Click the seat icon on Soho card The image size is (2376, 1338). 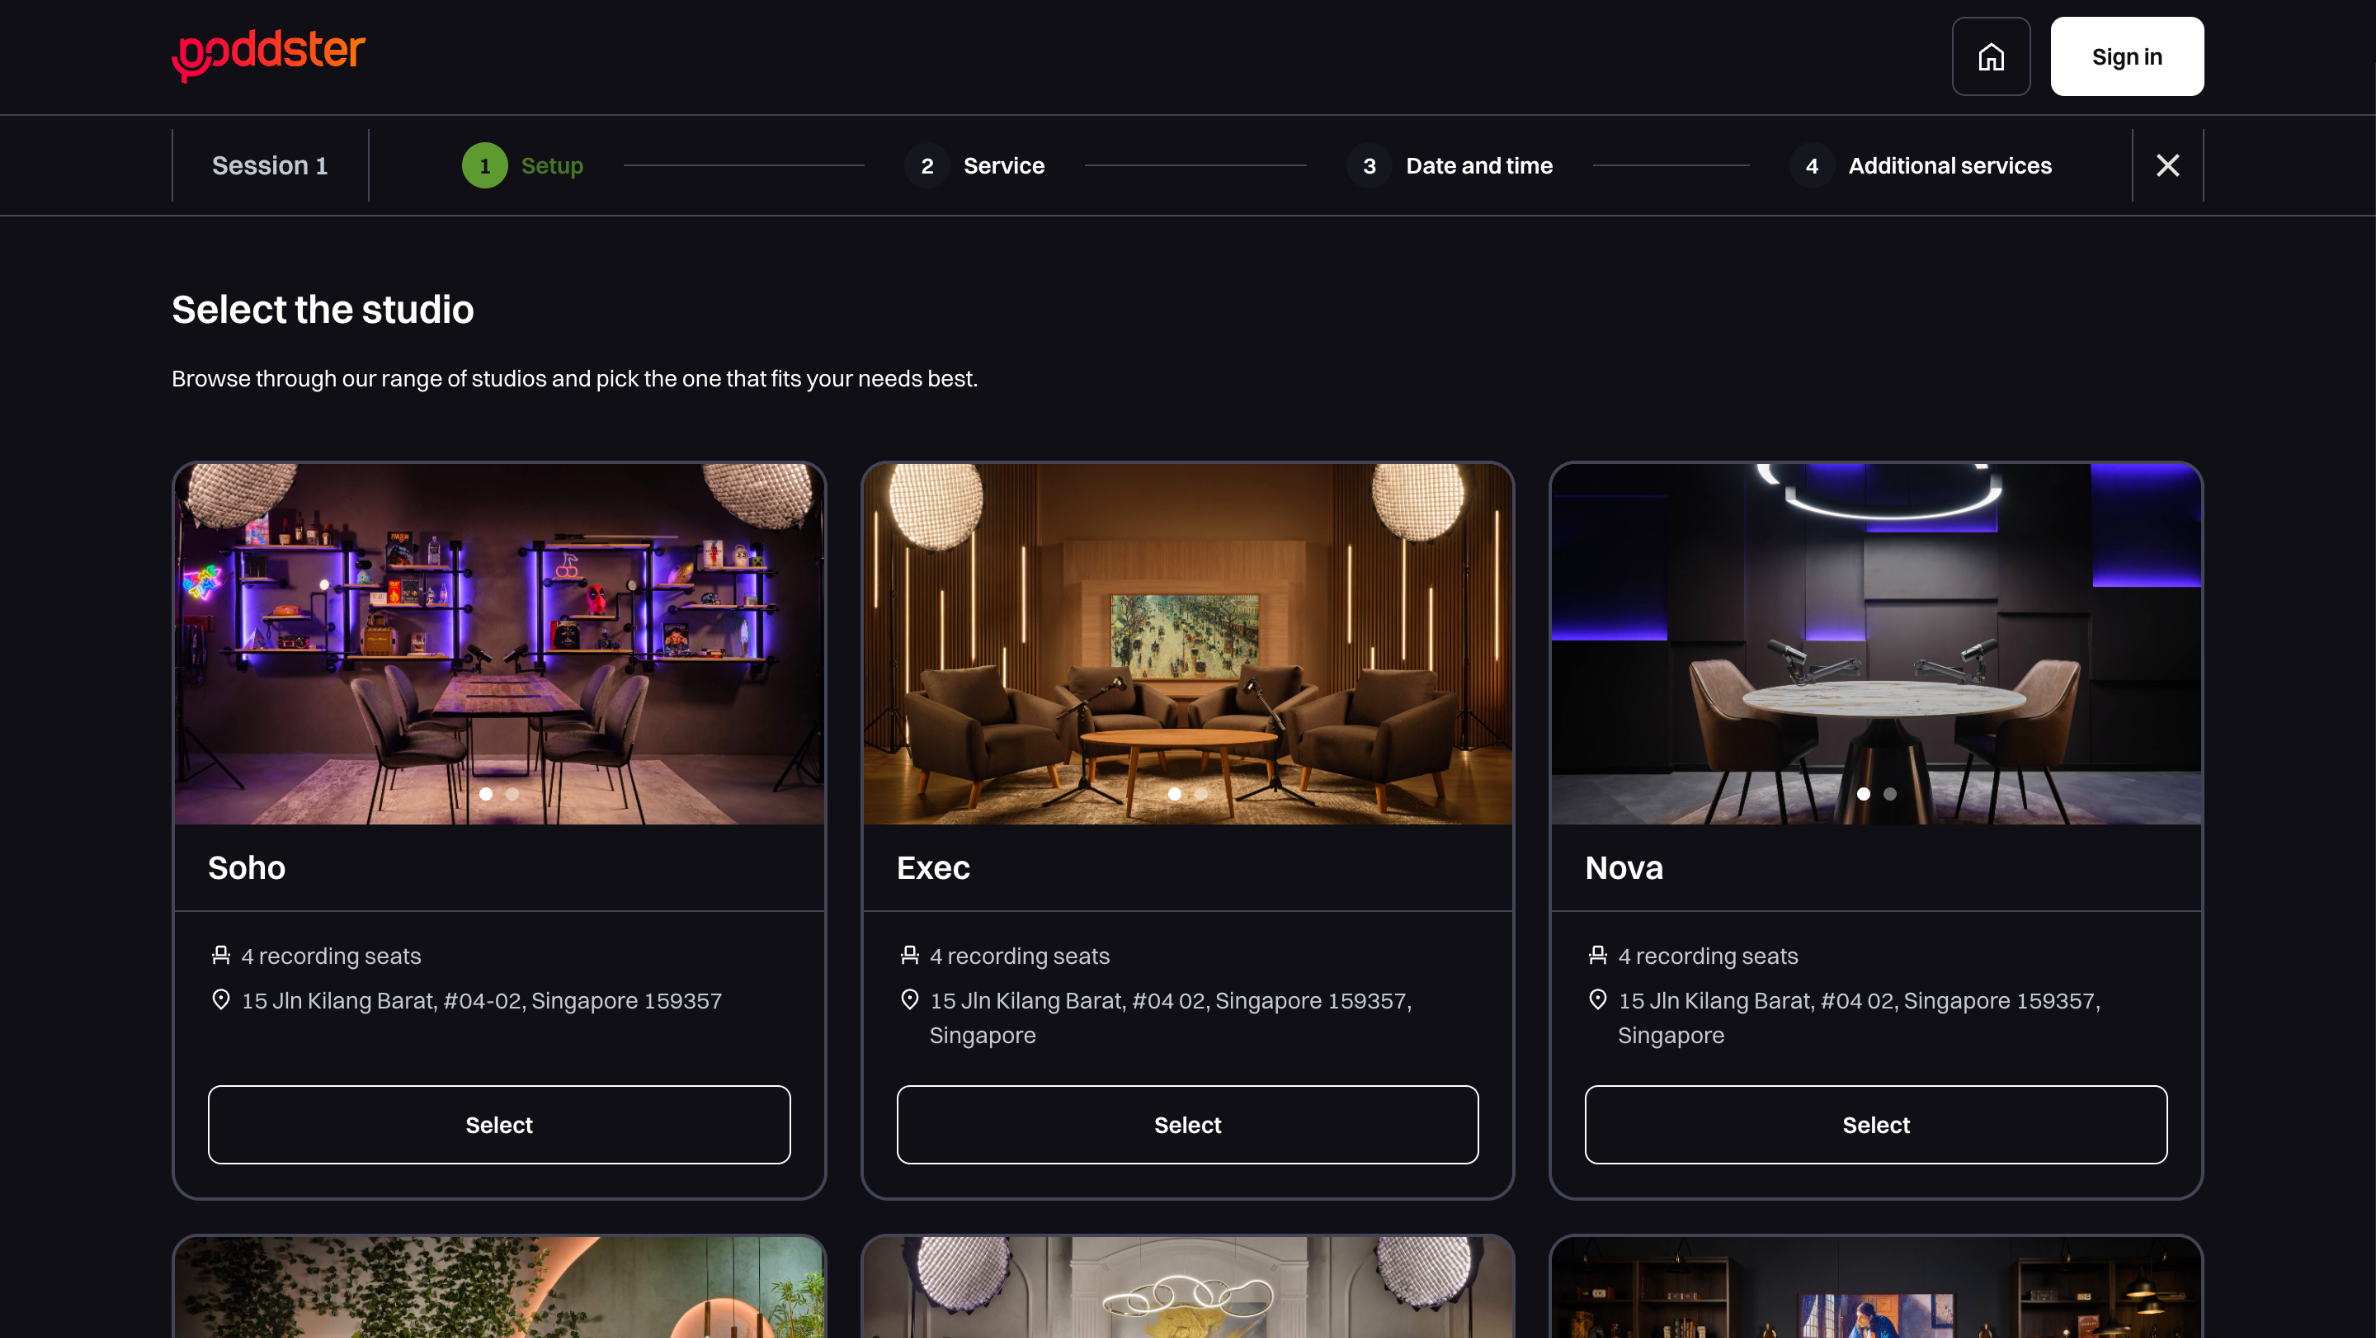220,955
